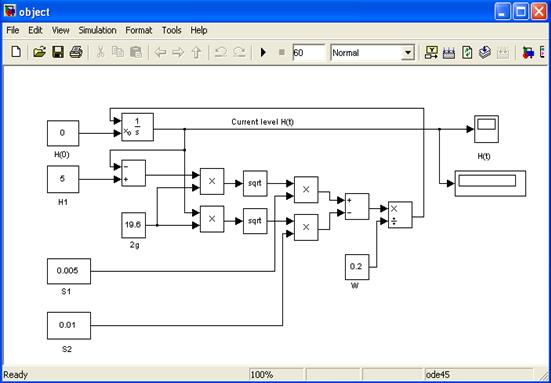Save the model using floppy icon
The image size is (551, 383).
(x=57, y=53)
